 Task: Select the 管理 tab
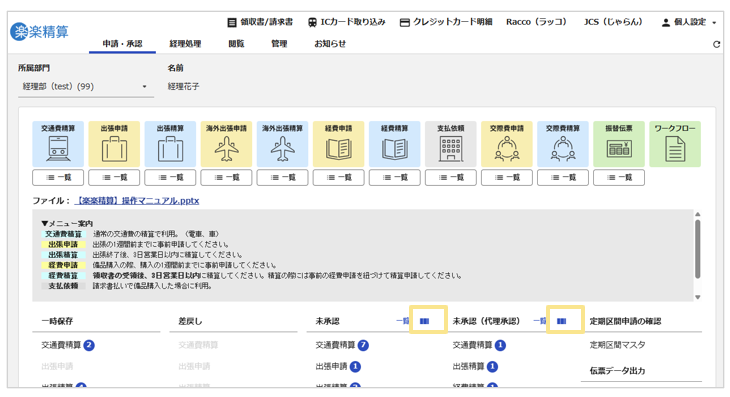(279, 44)
